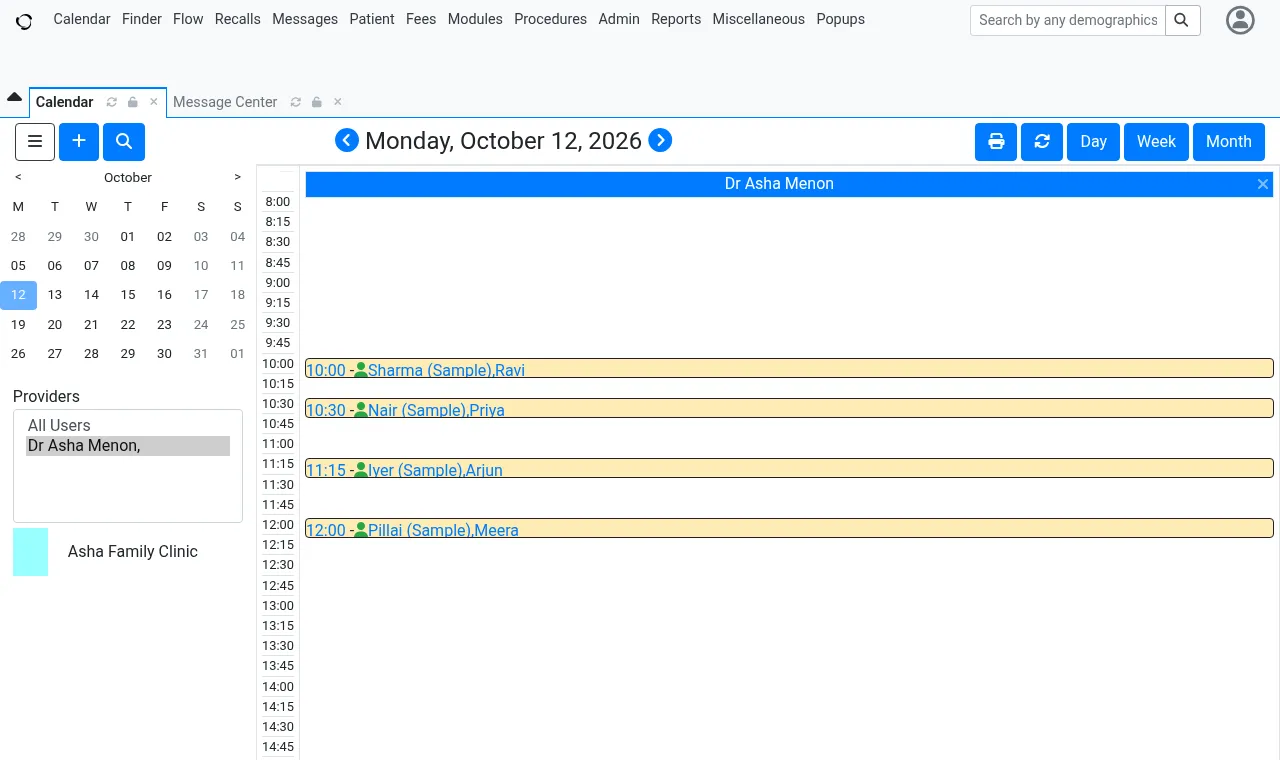
Task: Open the Admin menu
Action: (x=619, y=19)
